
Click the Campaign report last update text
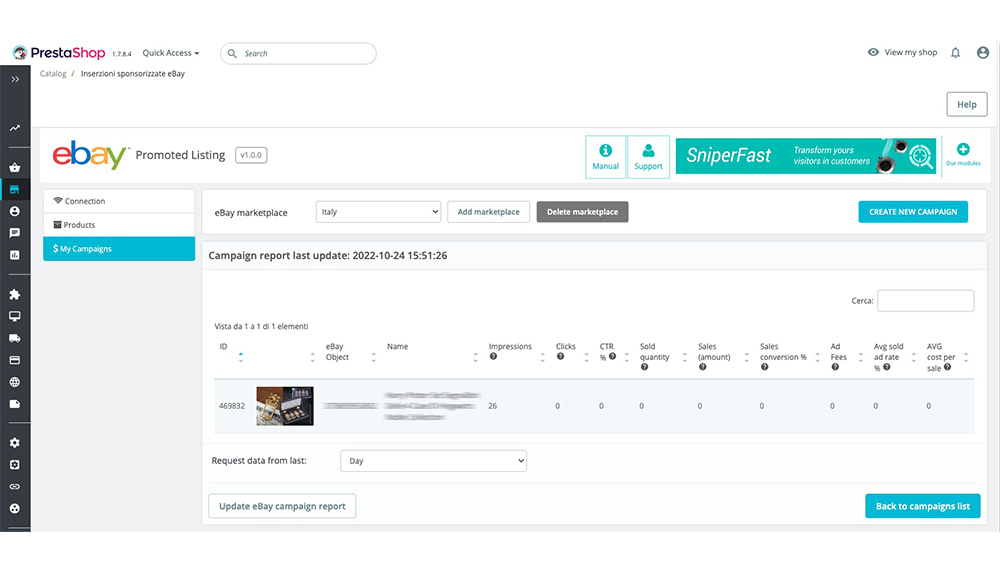click(328, 256)
